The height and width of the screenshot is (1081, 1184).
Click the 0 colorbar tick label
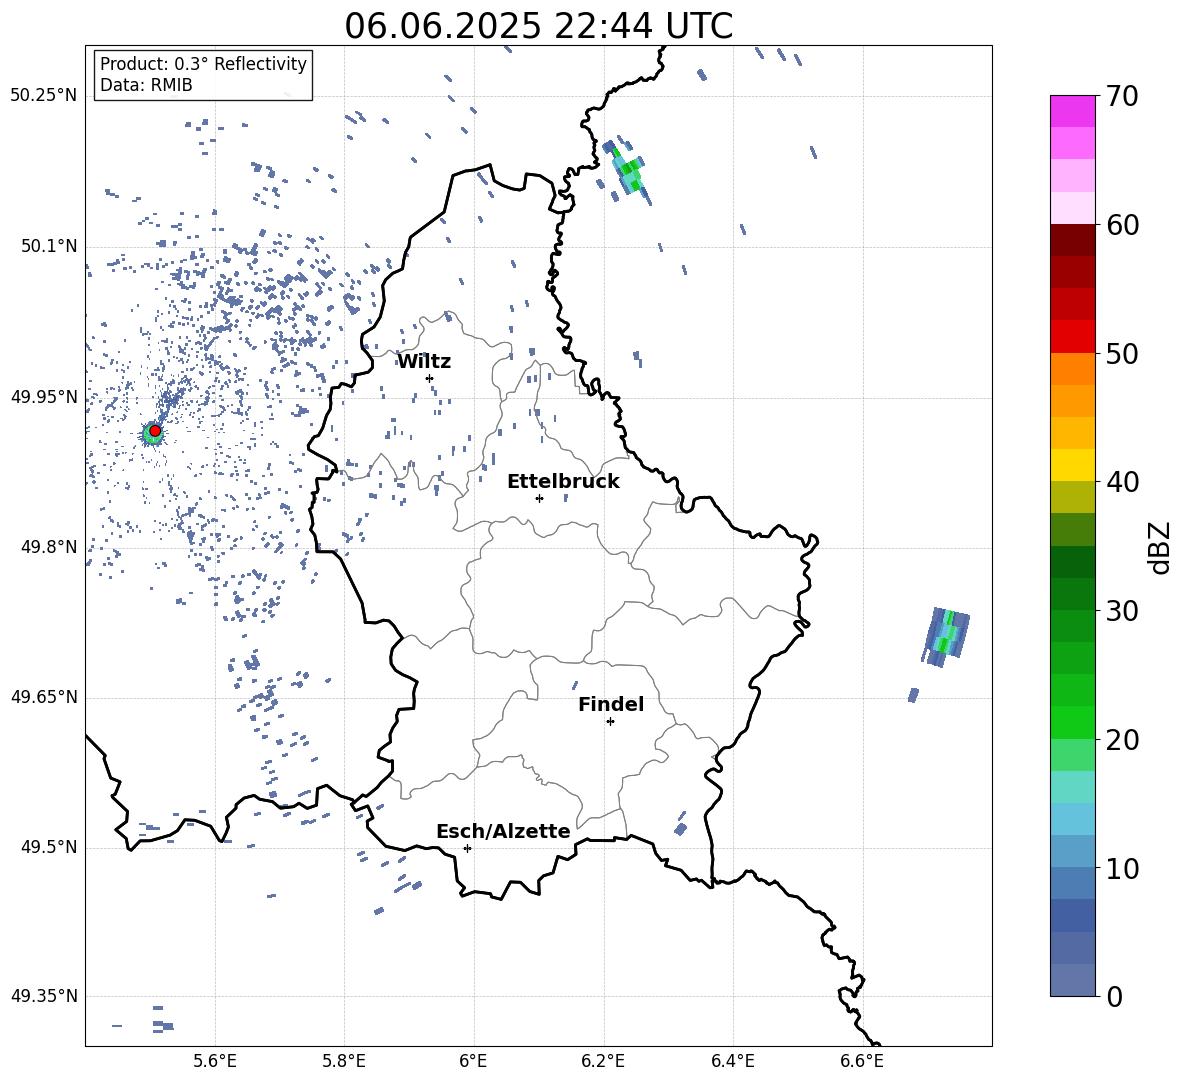(x=1114, y=996)
